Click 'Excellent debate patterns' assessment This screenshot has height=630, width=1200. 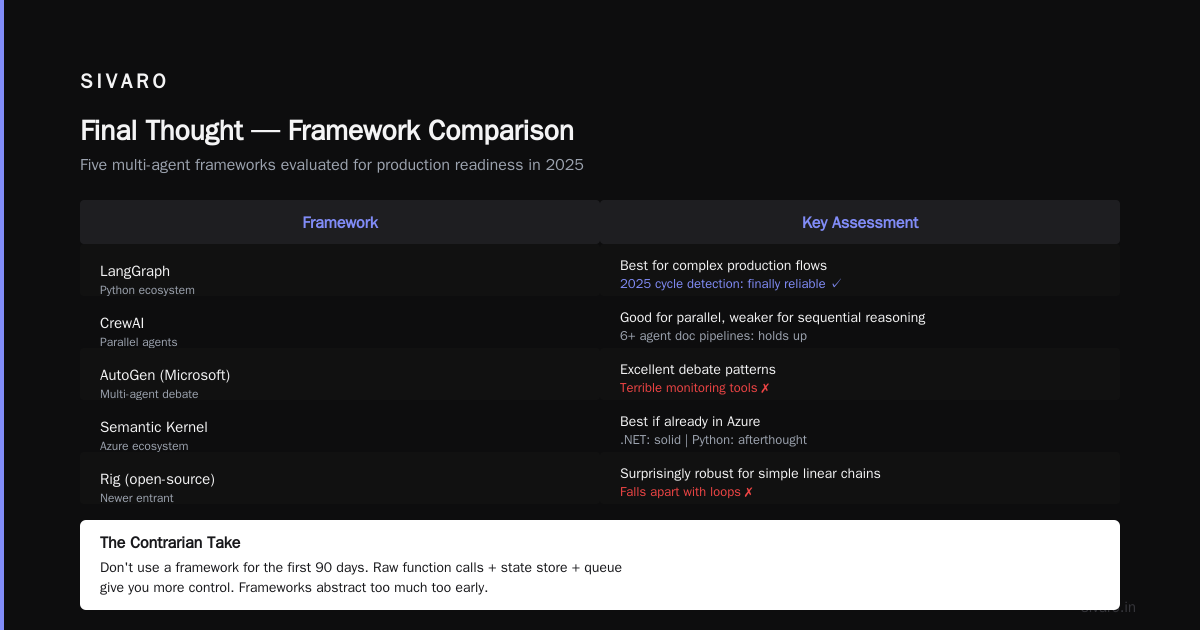[x=698, y=370]
